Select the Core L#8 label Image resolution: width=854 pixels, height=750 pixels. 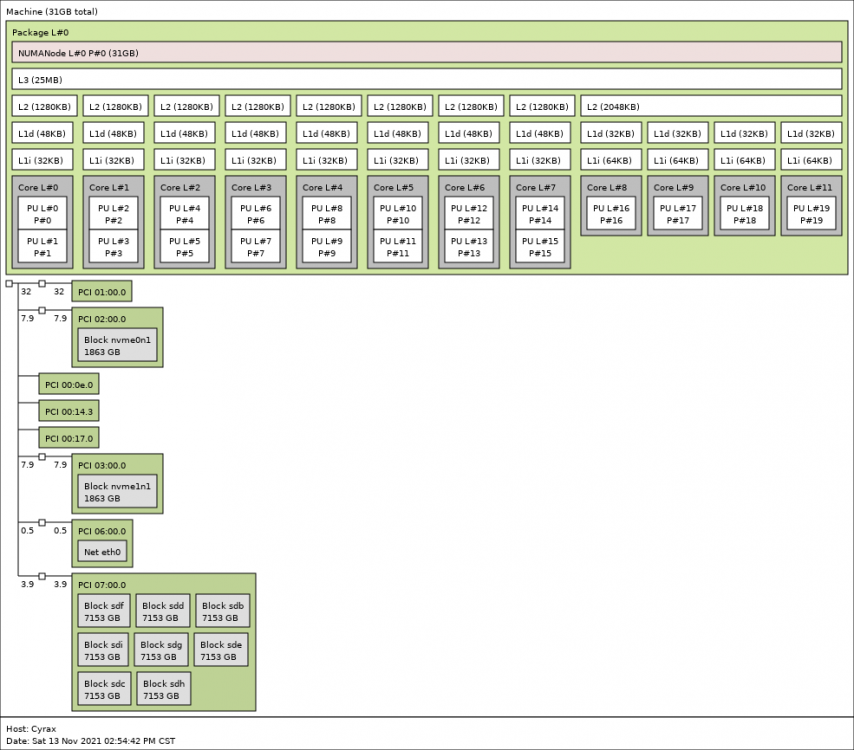607,187
